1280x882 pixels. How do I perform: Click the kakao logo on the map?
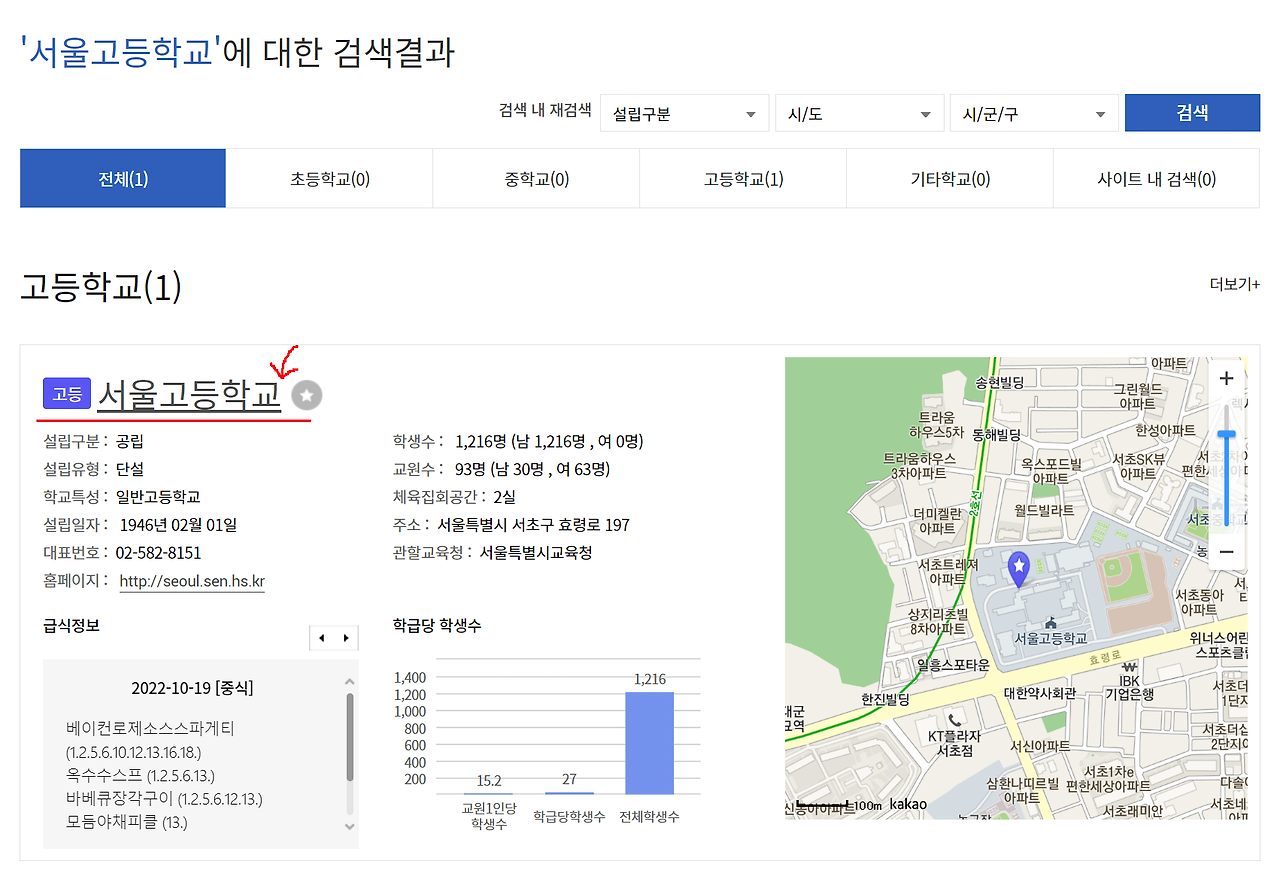coord(907,804)
